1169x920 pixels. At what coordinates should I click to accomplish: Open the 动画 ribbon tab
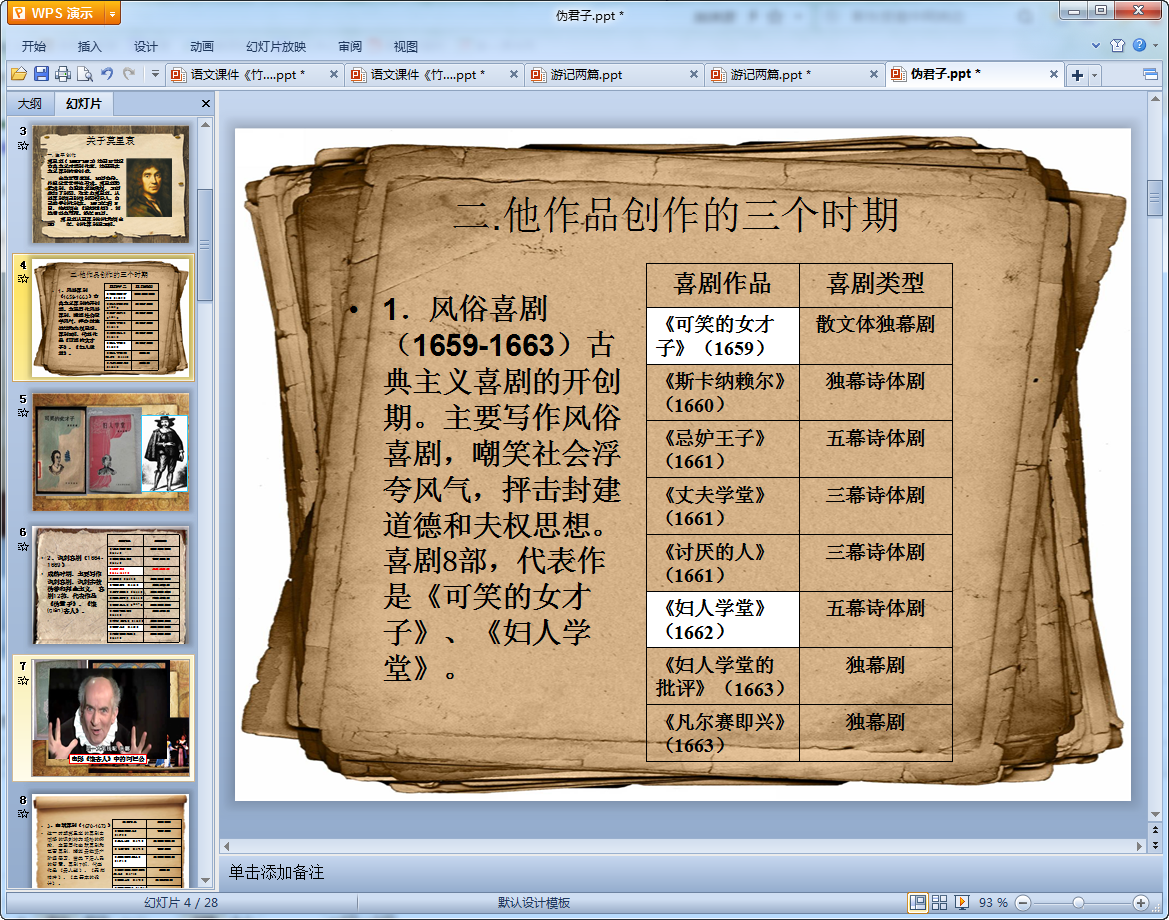pyautogui.click(x=201, y=46)
